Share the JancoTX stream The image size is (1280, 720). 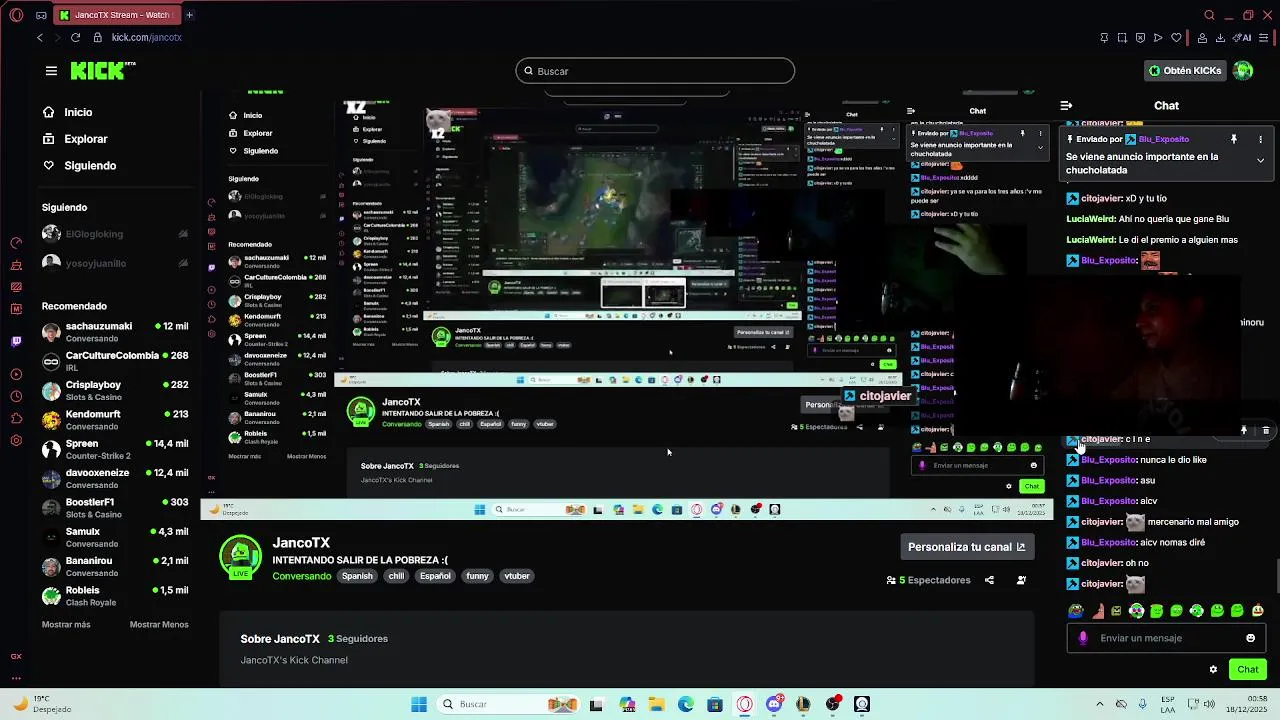[989, 580]
